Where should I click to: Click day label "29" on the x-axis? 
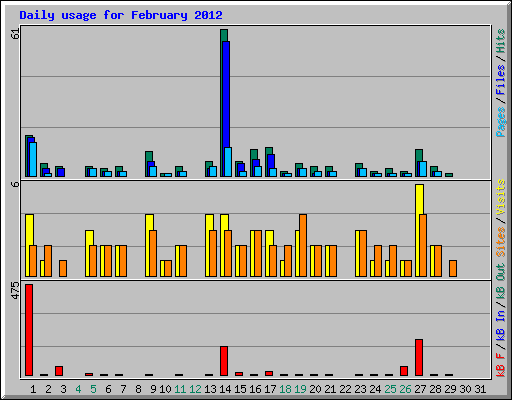pyautogui.click(x=450, y=389)
